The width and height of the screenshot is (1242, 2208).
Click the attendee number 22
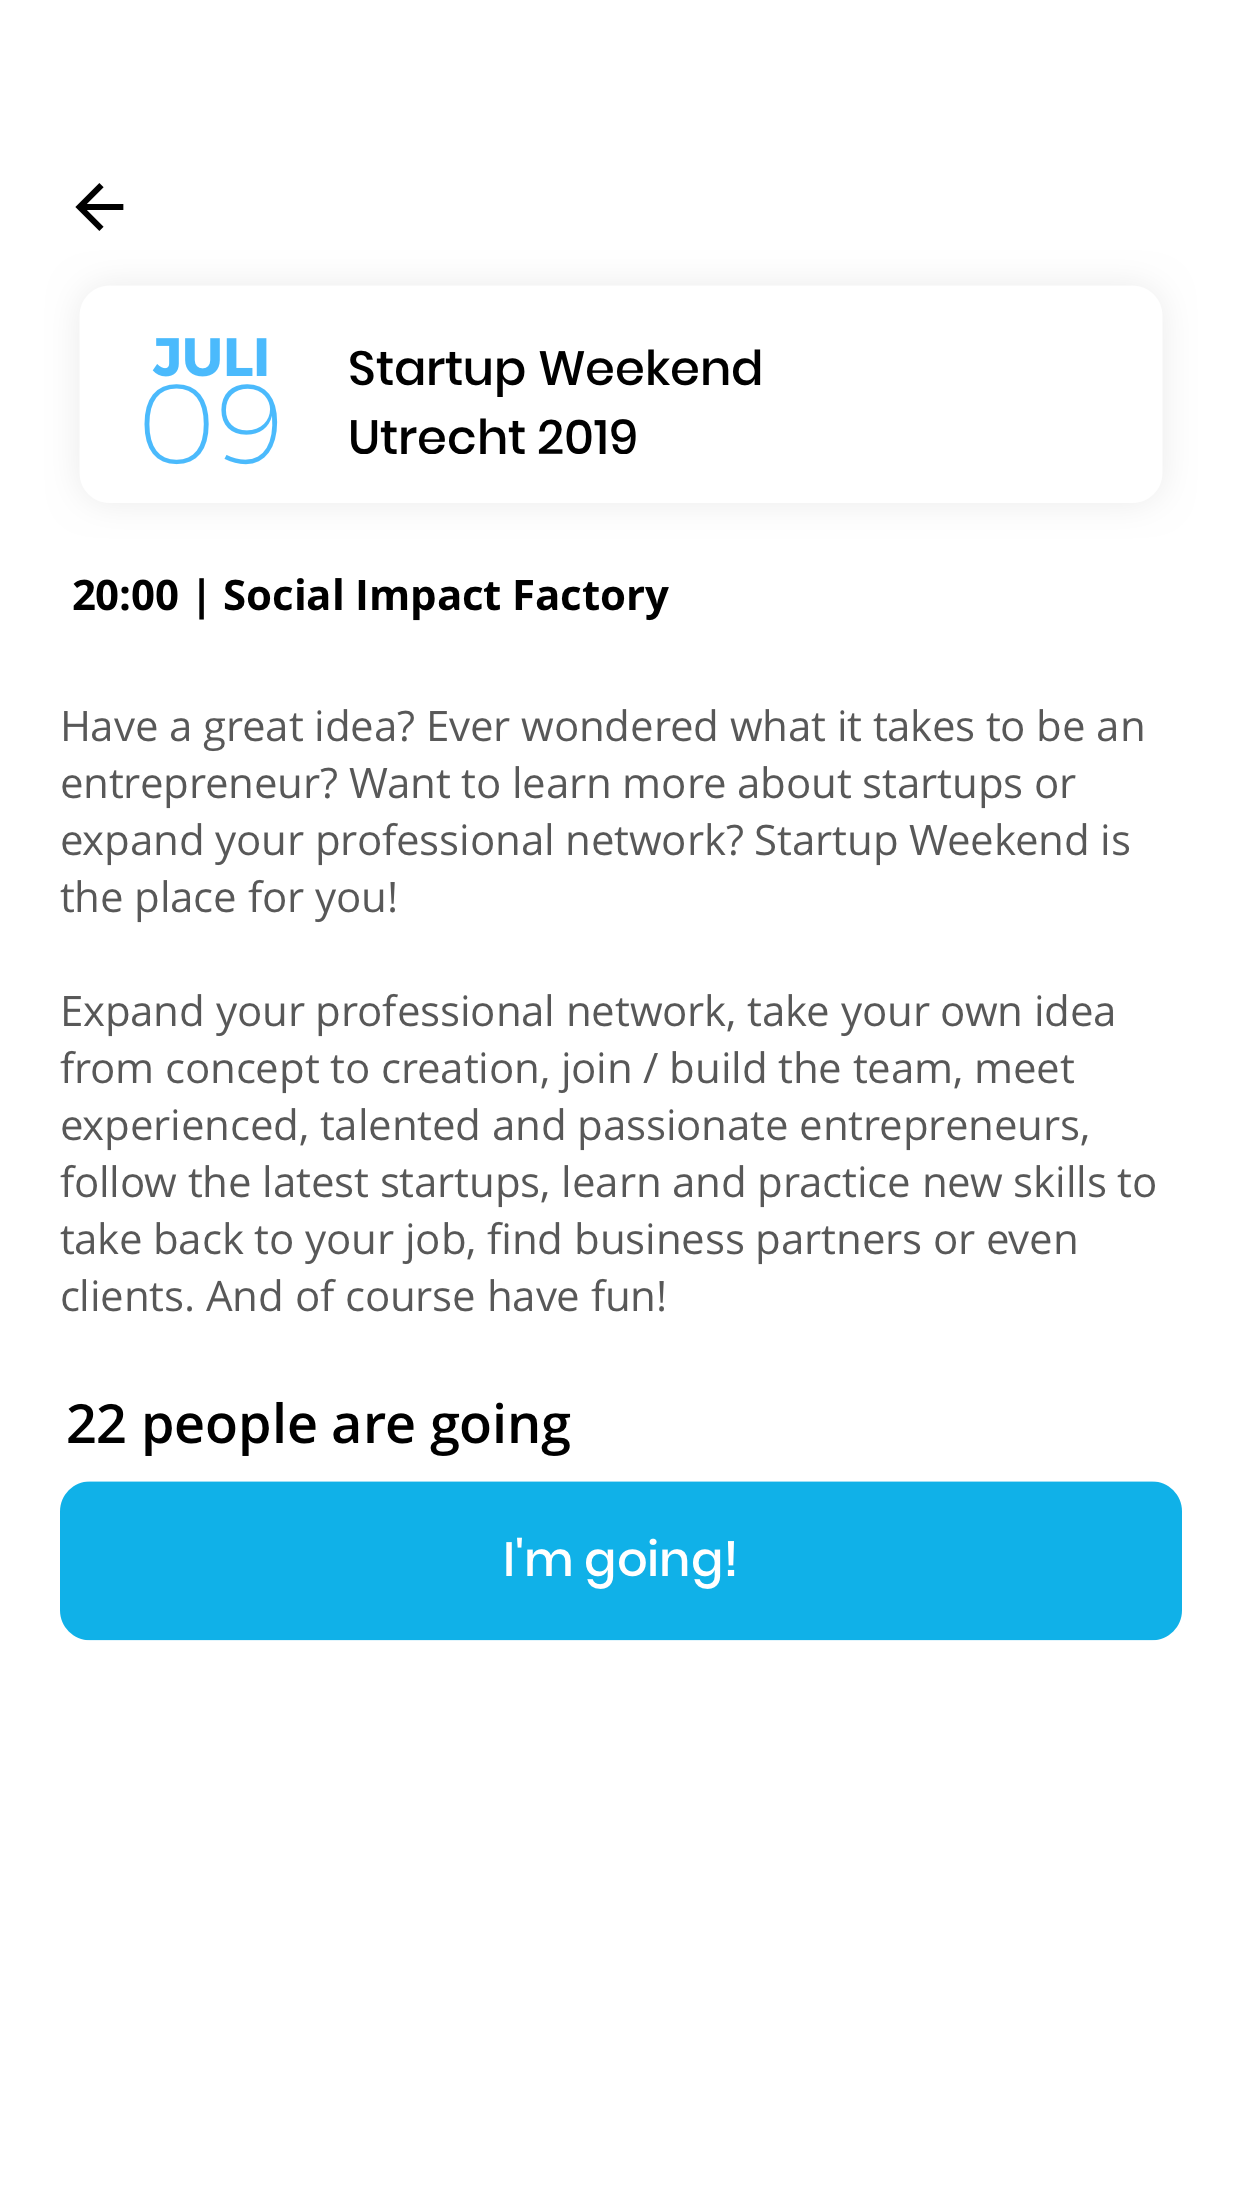click(x=96, y=1424)
